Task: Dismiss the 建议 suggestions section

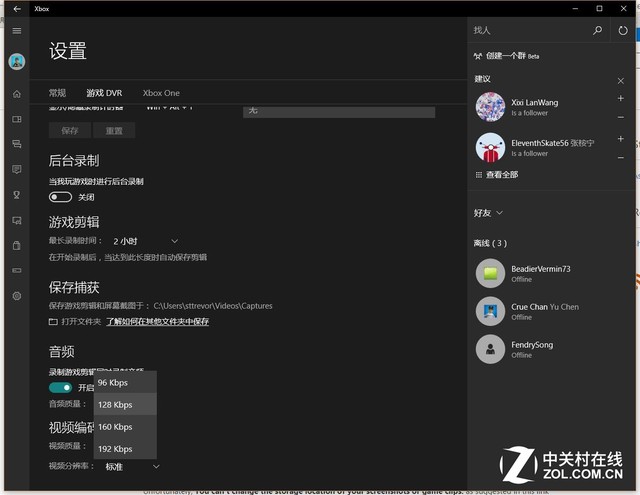Action: click(620, 81)
